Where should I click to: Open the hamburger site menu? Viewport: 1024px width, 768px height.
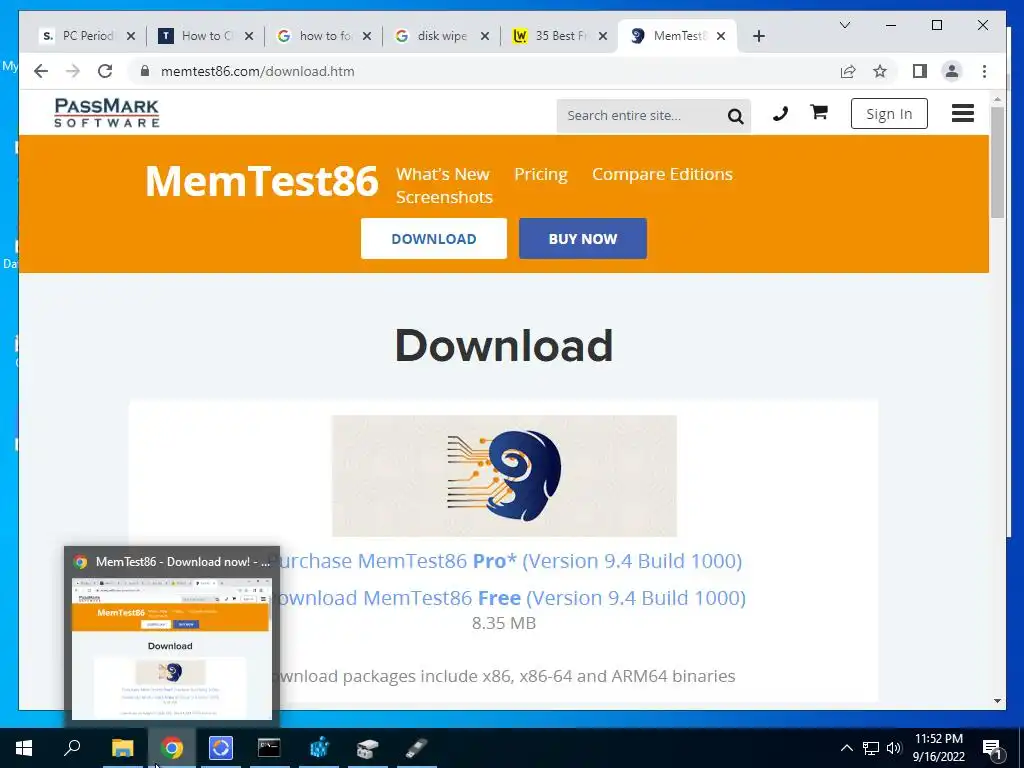coord(963,114)
